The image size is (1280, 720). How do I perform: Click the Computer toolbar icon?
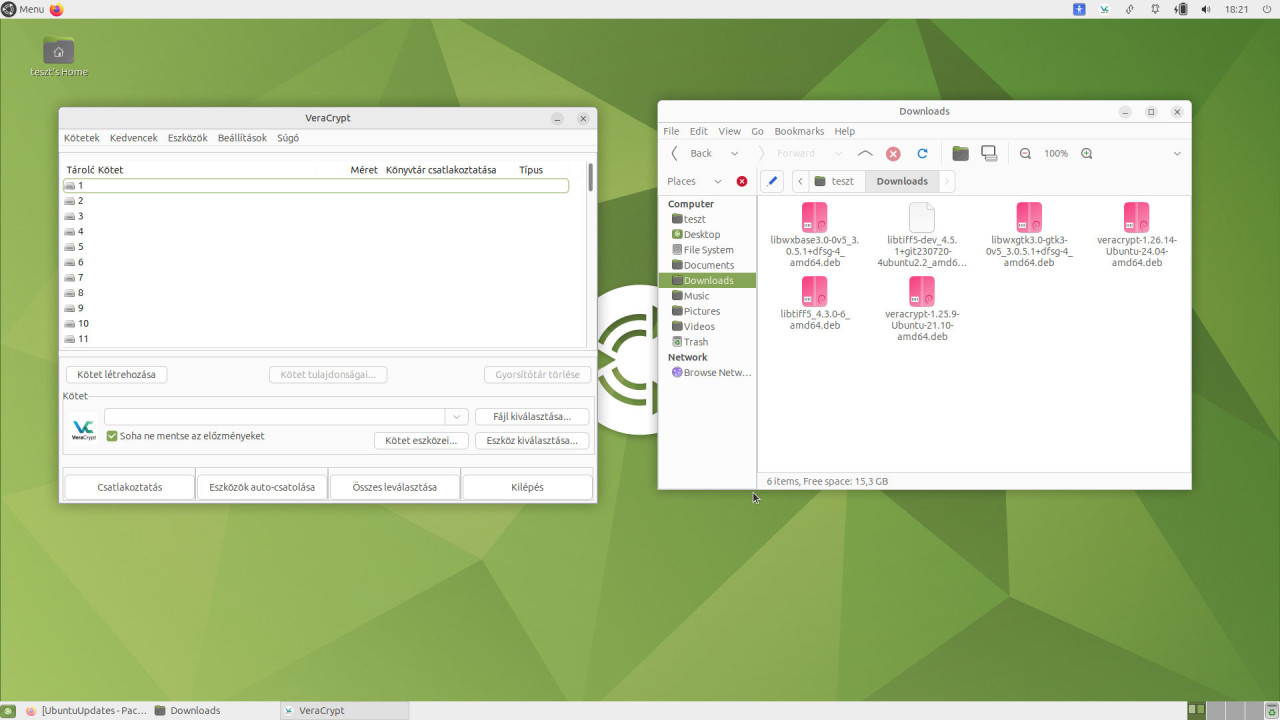989,153
